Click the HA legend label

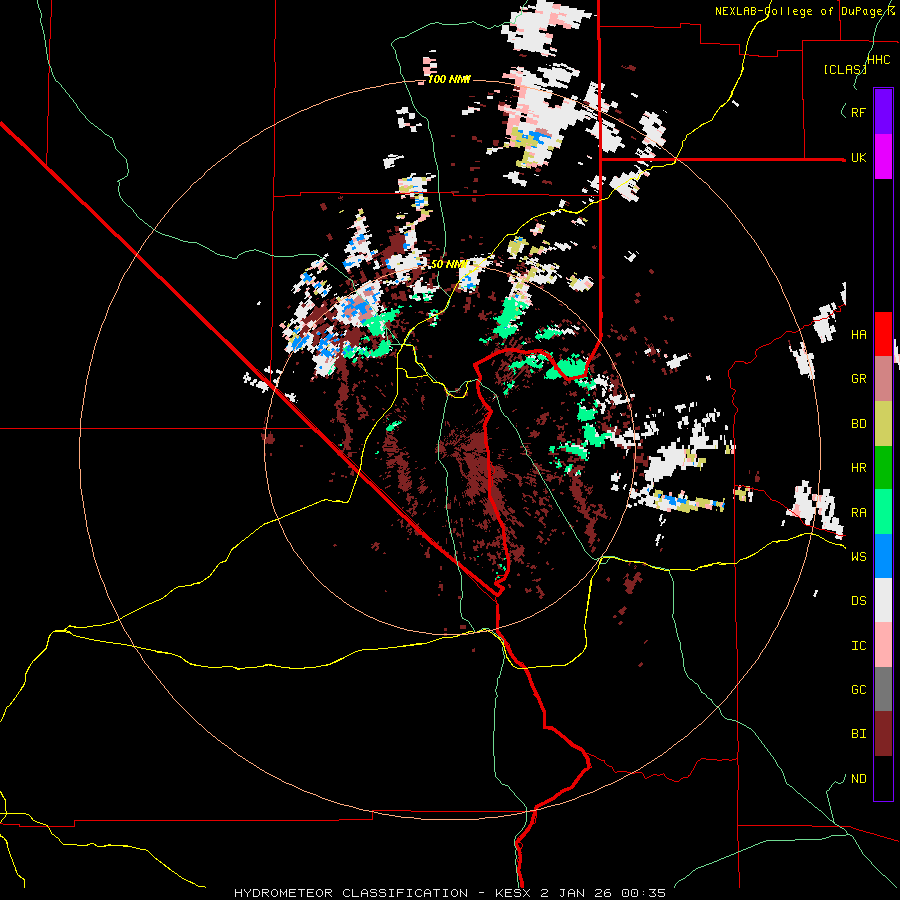coord(858,335)
